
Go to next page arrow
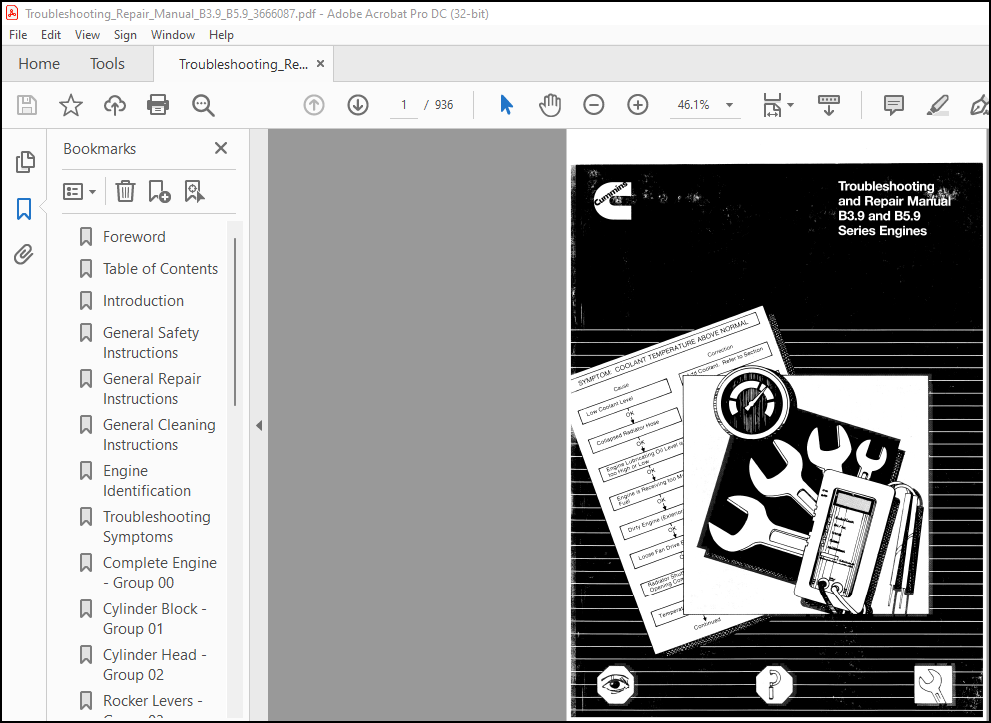(358, 105)
